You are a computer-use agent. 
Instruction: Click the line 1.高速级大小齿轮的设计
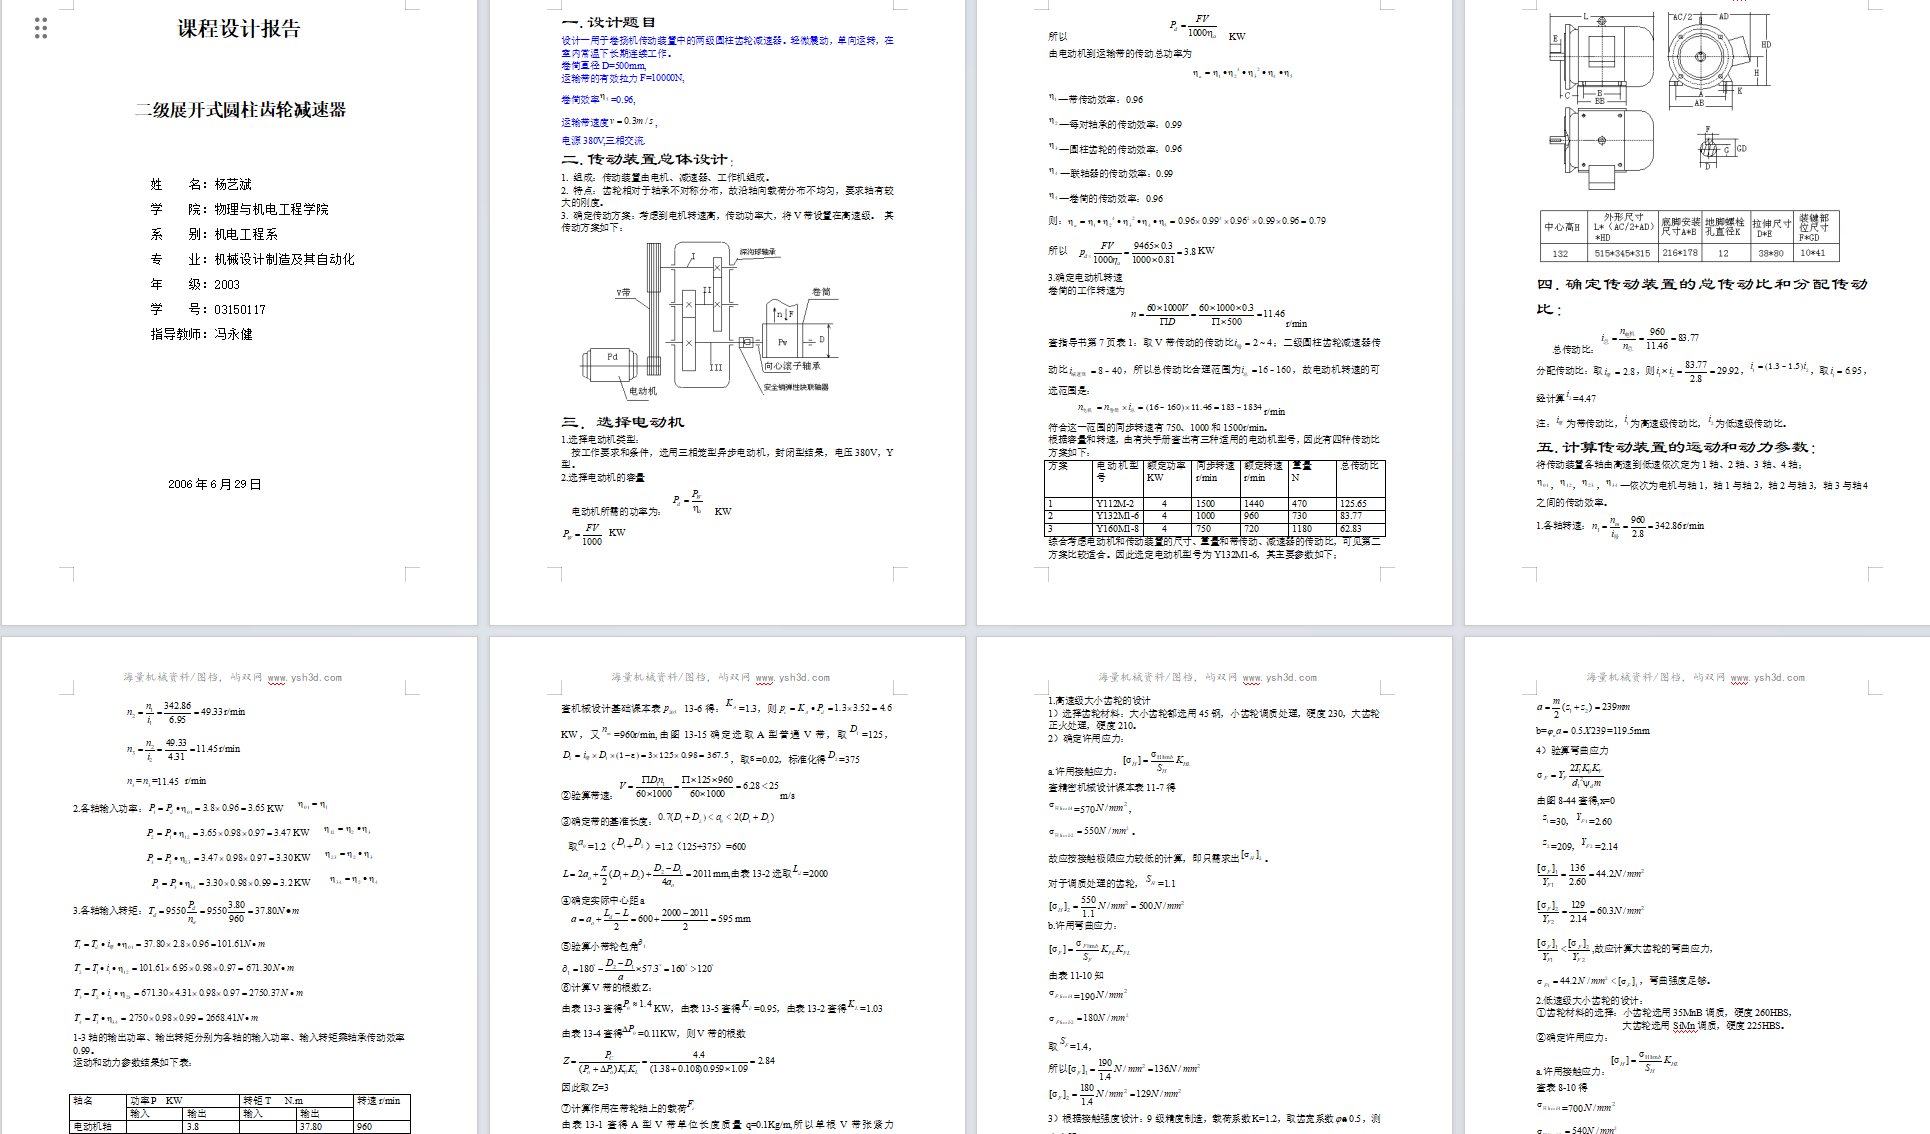pos(1099,701)
